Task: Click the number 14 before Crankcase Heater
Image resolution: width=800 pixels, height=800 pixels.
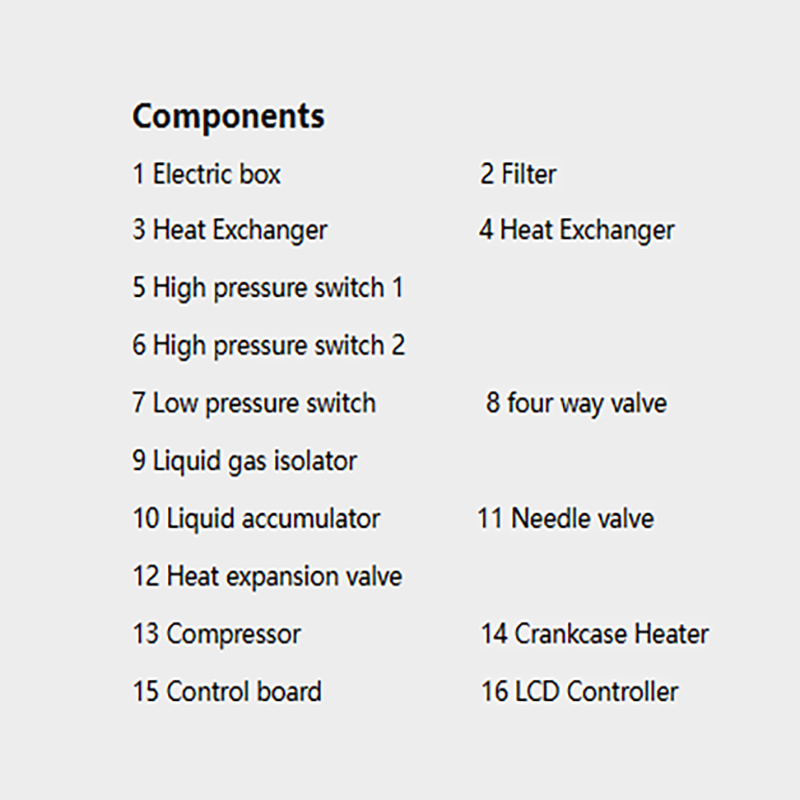Action: 494,634
